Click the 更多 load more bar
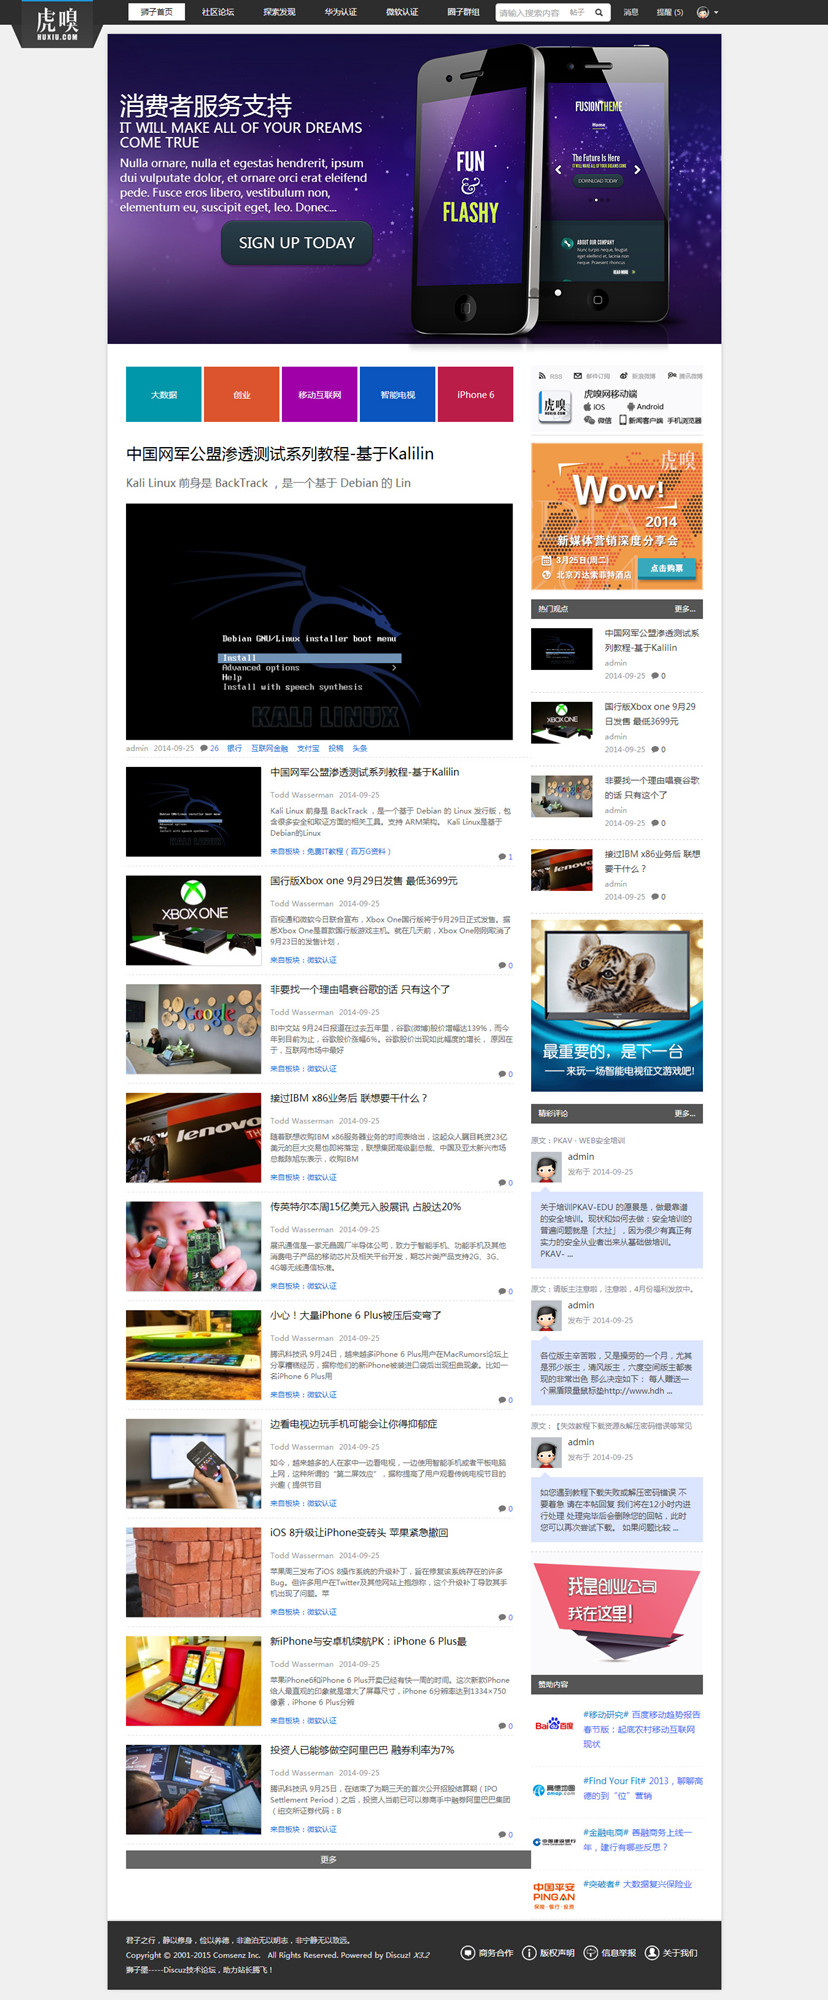Screen dimensions: 828x2000 328,1860
